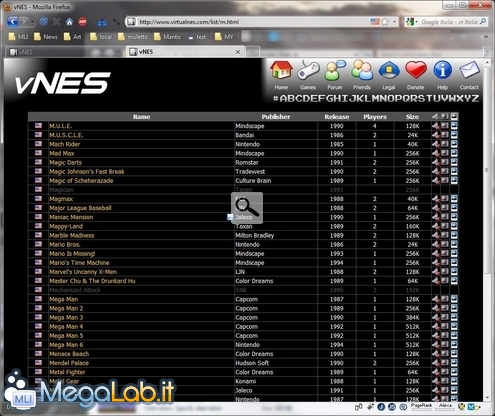Open the local bookmark folder
Screen dimensions: 495x416
(x=101, y=37)
